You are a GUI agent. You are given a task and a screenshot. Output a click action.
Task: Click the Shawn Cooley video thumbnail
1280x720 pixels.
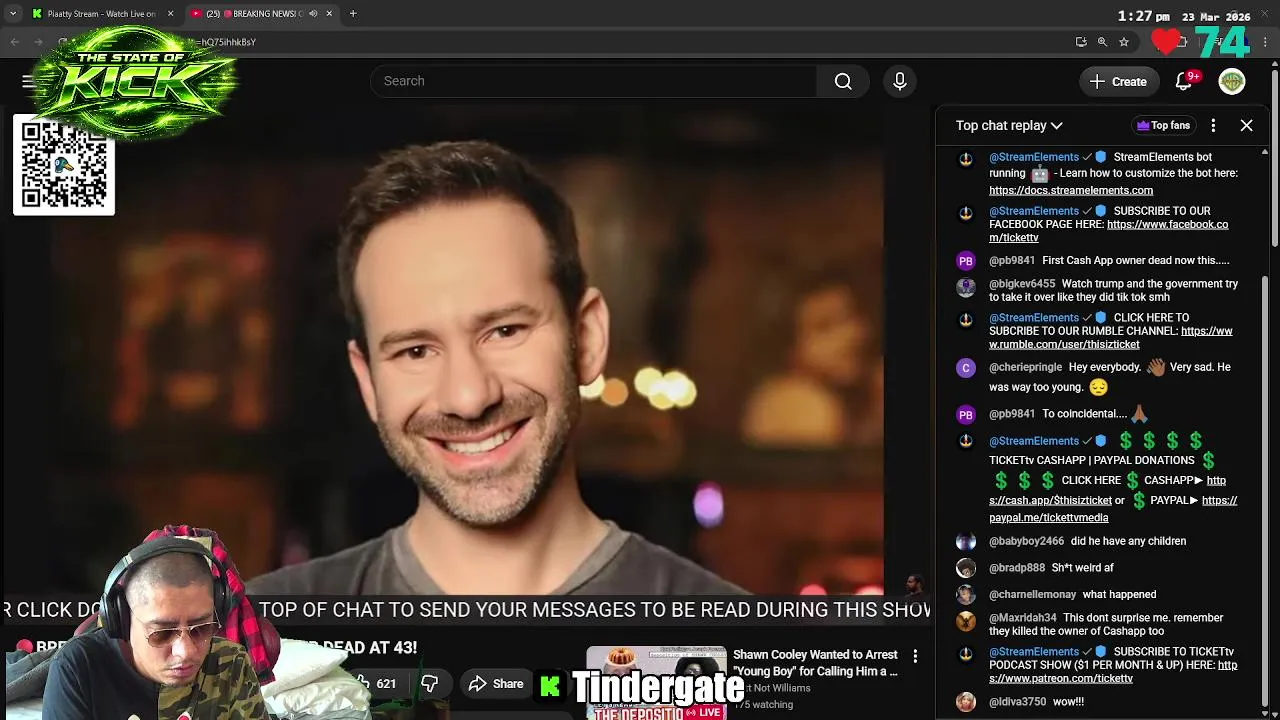tap(656, 682)
